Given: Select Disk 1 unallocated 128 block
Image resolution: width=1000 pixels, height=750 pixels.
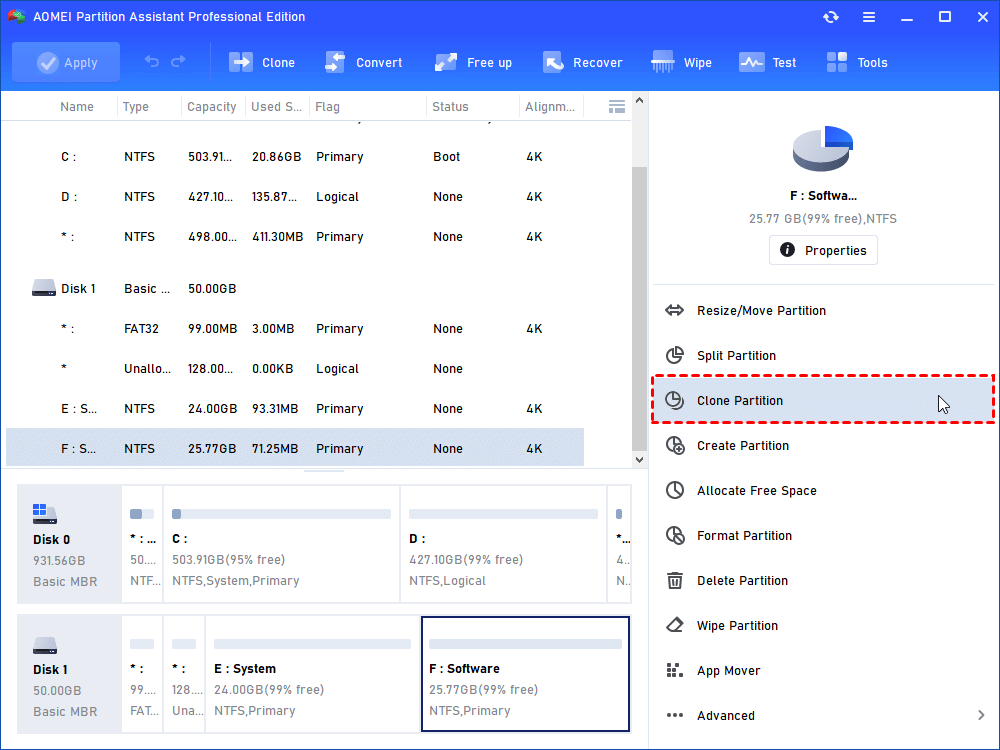Looking at the screenshot, I should (x=184, y=674).
